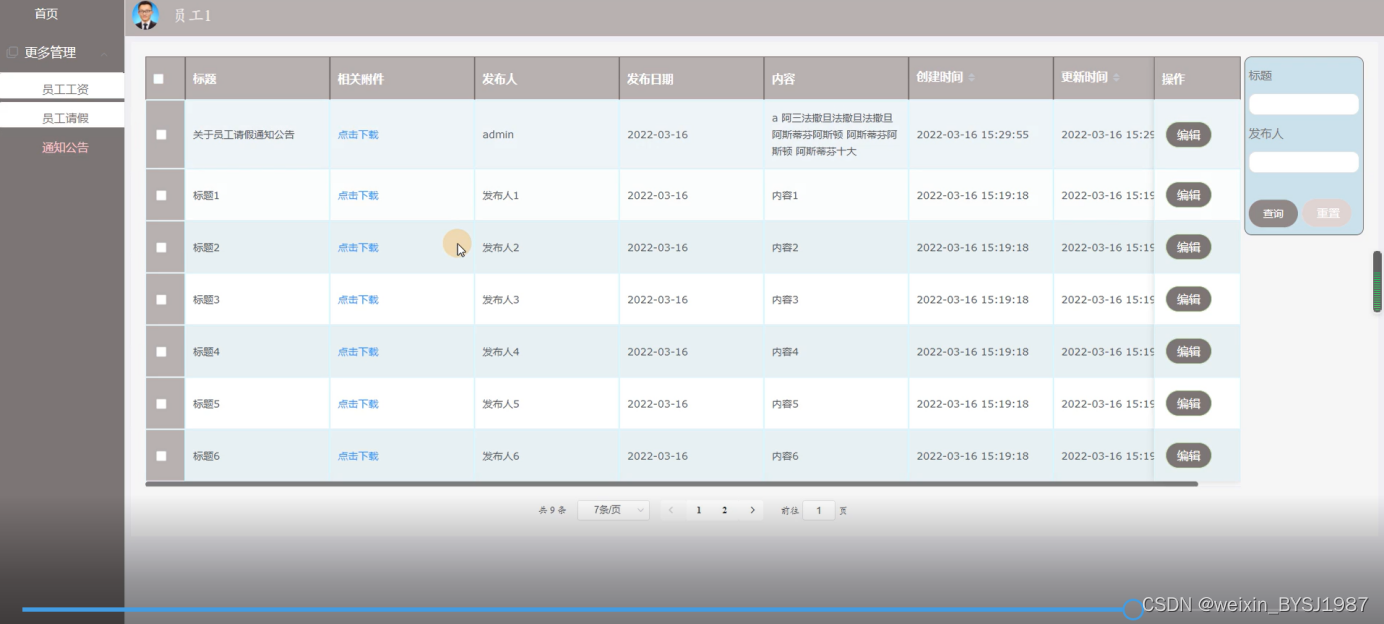Check the 标题1 row checkbox
Image resolution: width=1384 pixels, height=624 pixels.
[x=162, y=196]
